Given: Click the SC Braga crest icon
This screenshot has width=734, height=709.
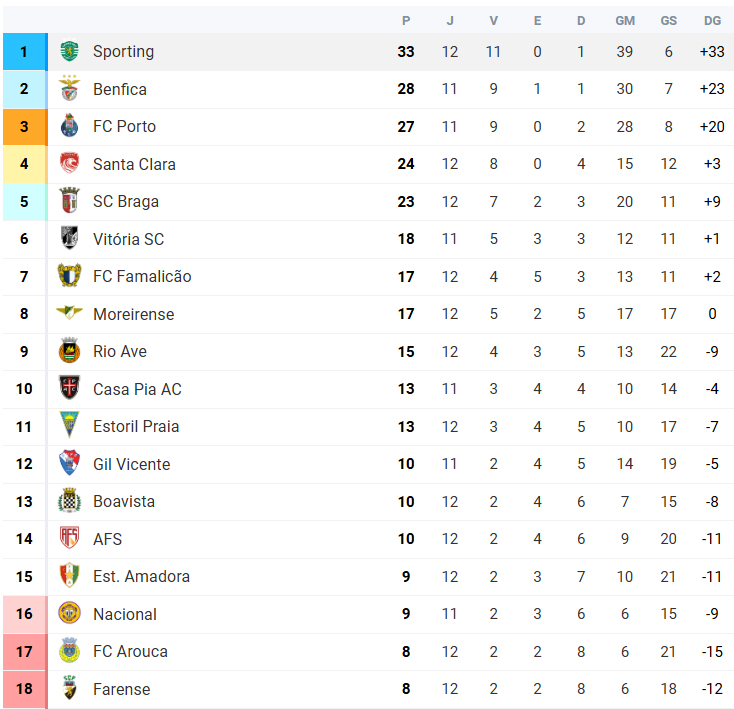Looking at the screenshot, I should [x=69, y=201].
